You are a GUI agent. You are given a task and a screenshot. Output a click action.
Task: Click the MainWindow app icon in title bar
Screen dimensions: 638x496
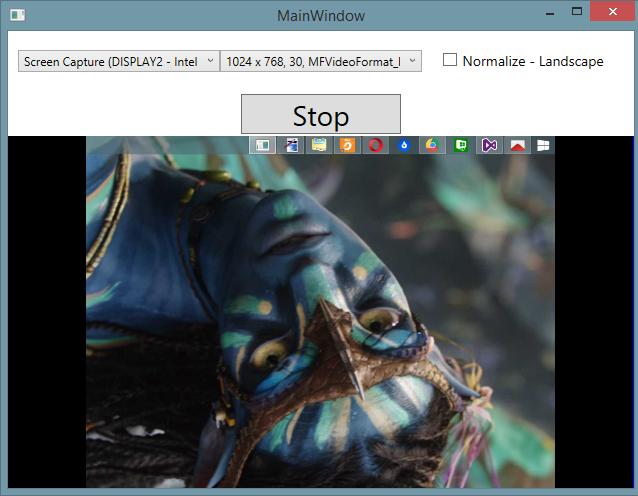(x=17, y=15)
